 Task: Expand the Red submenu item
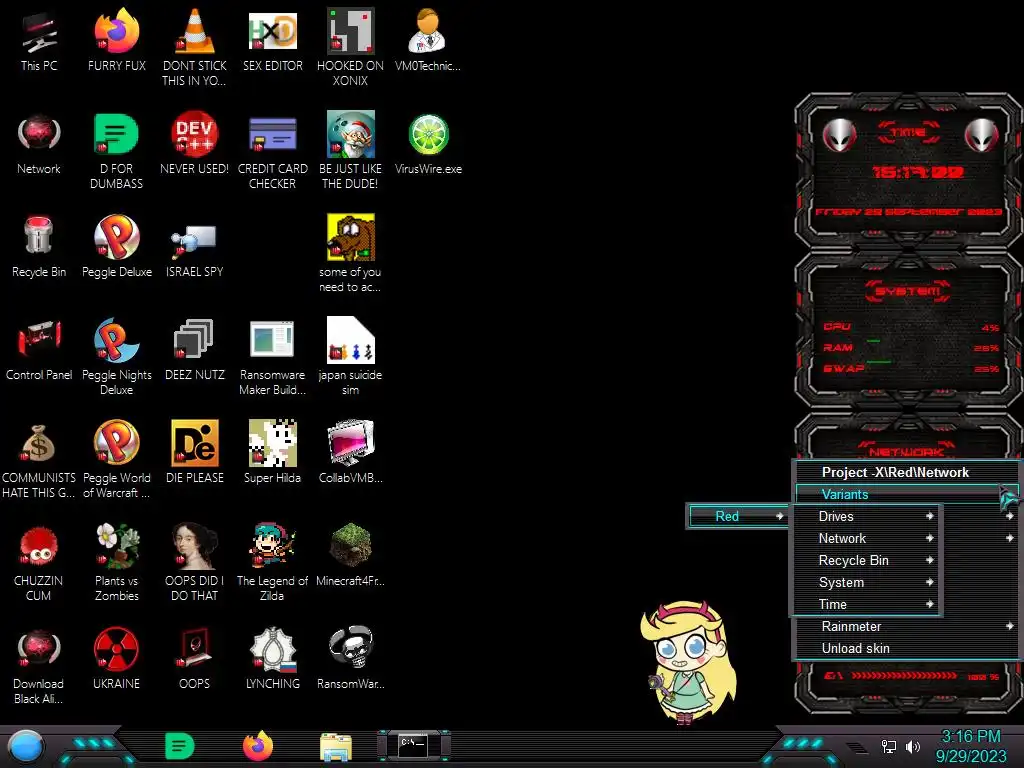tap(738, 516)
